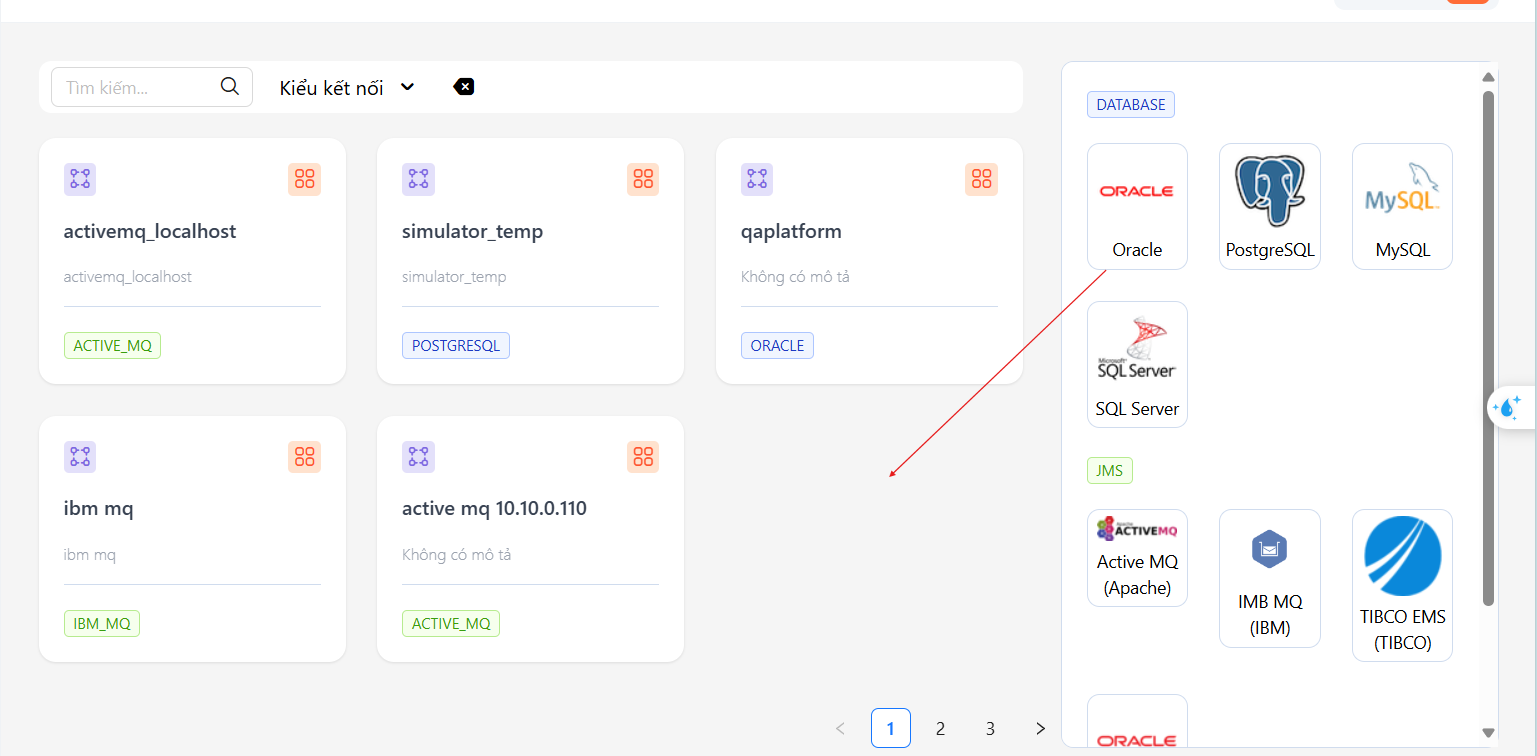1537x756 pixels.
Task: Click connection icon on activemq_localhost card
Action: click(80, 179)
